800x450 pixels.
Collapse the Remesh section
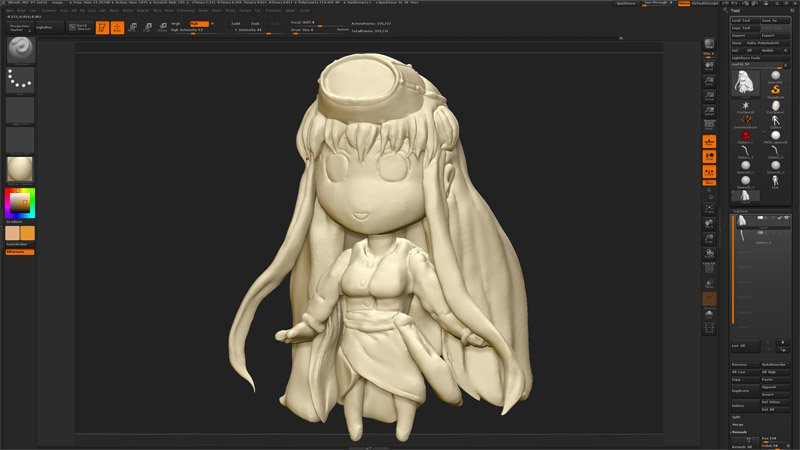741,433
